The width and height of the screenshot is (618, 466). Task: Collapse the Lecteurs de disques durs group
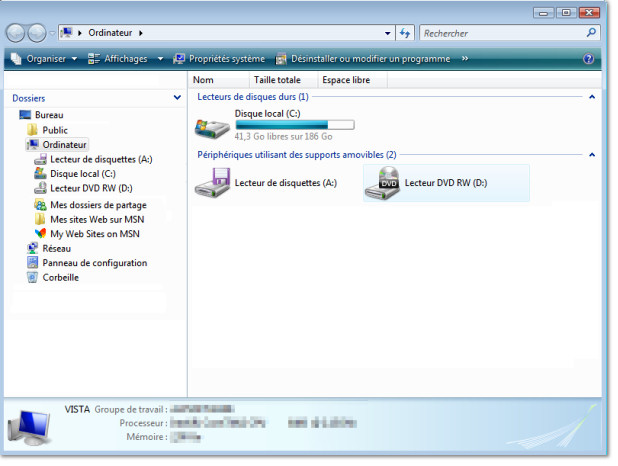(592, 97)
